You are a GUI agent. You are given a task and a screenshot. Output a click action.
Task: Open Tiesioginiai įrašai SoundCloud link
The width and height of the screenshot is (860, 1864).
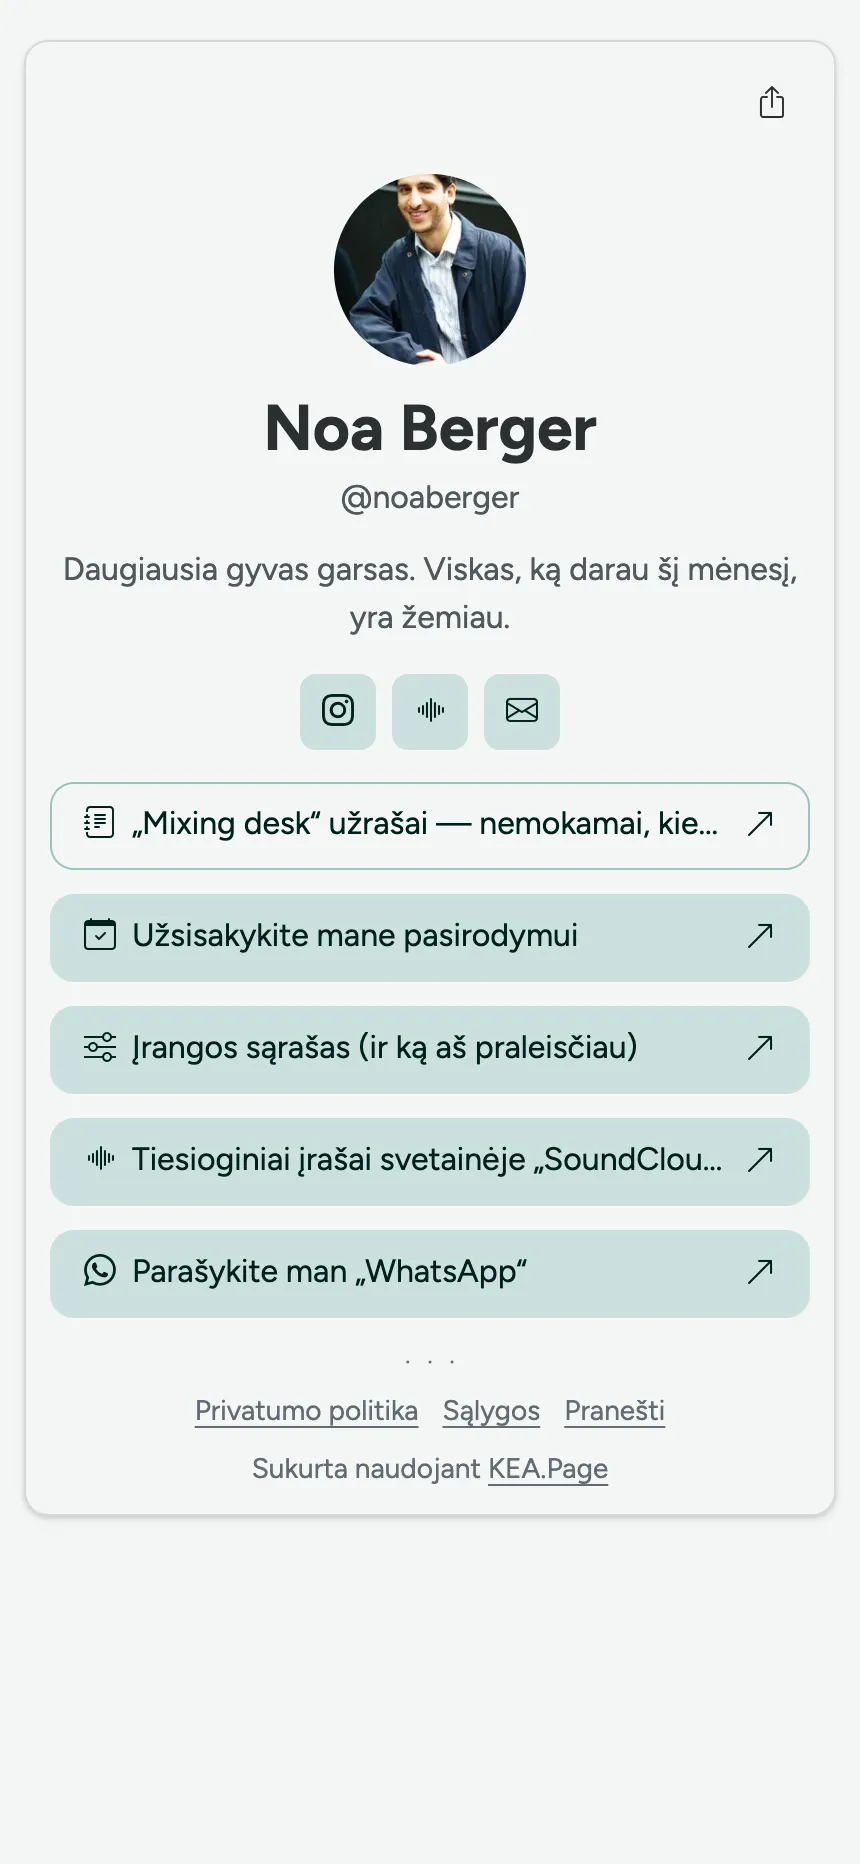pyautogui.click(x=430, y=1162)
